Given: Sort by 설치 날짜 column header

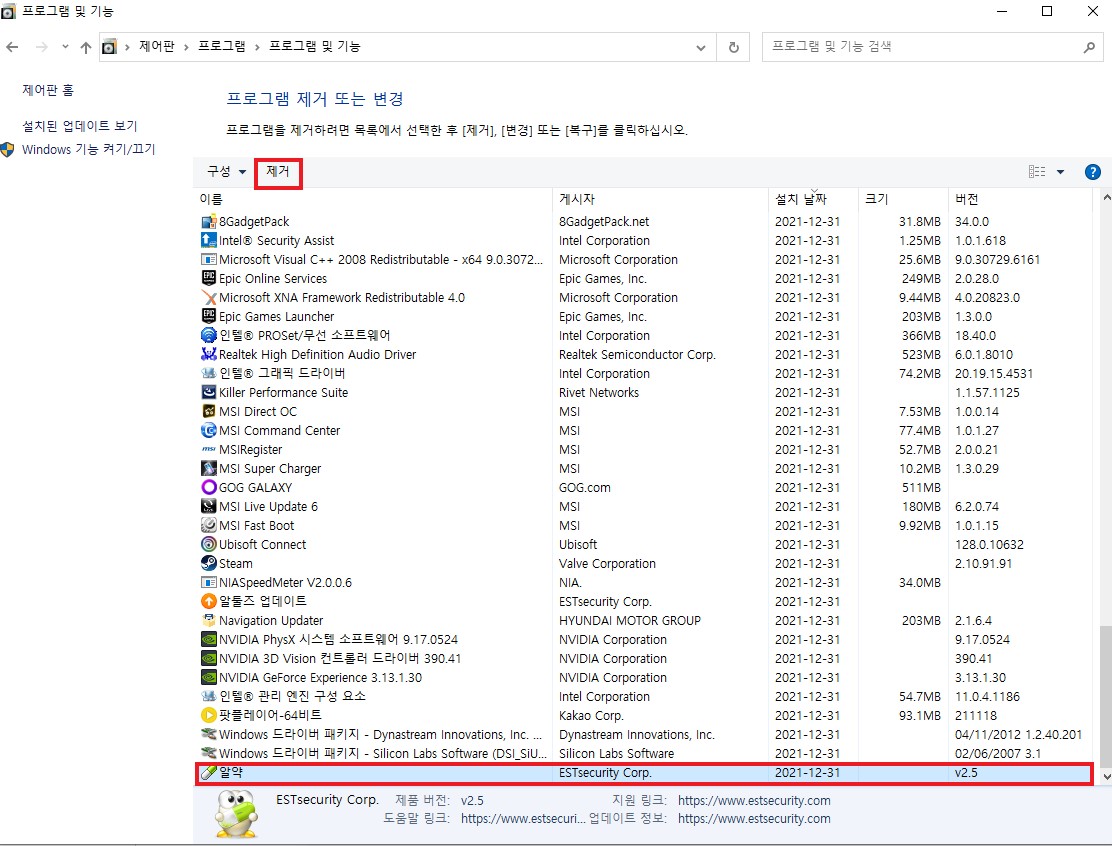Looking at the screenshot, I should pyautogui.click(x=813, y=199).
